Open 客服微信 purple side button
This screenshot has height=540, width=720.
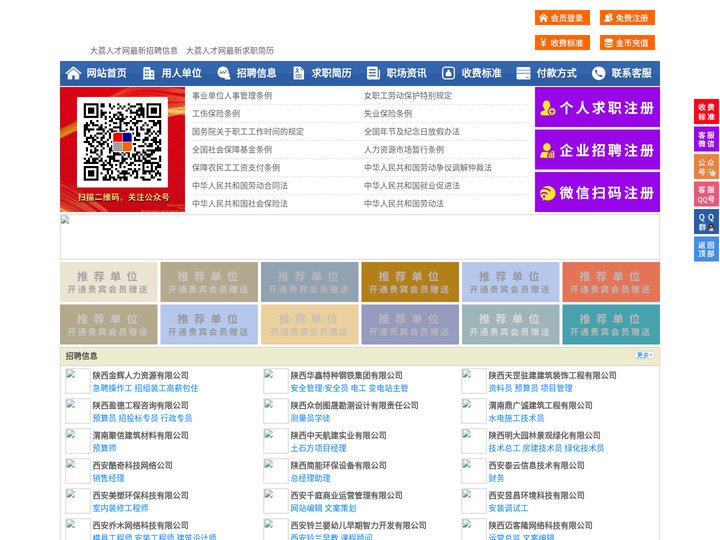coord(706,139)
